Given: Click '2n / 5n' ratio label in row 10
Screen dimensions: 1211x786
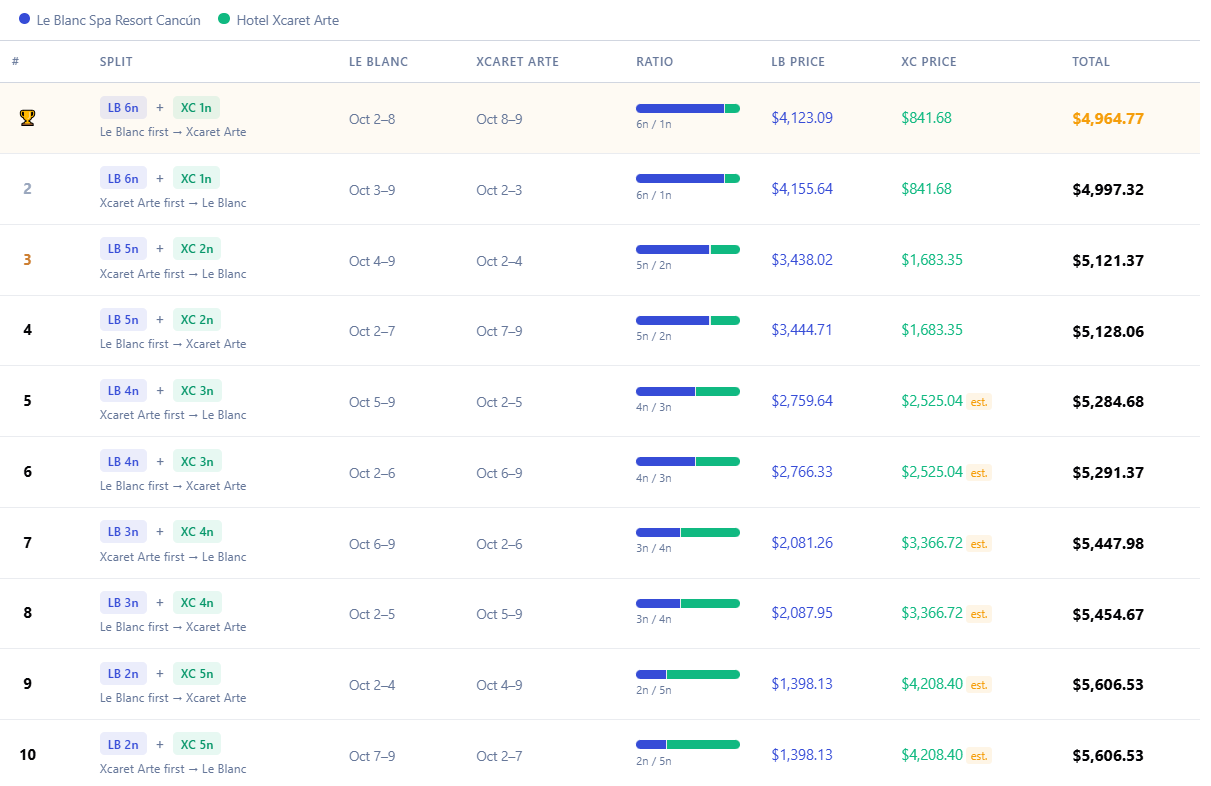Looking at the screenshot, I should 654,761.
